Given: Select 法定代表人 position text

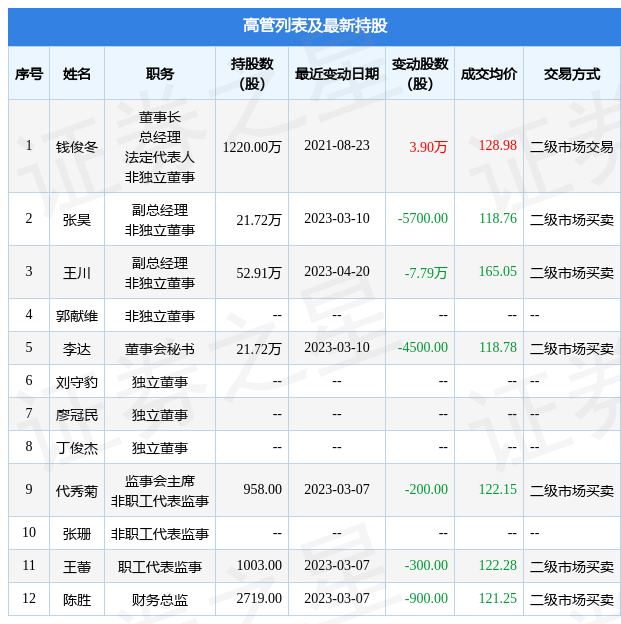Looking at the screenshot, I should (x=160, y=157).
